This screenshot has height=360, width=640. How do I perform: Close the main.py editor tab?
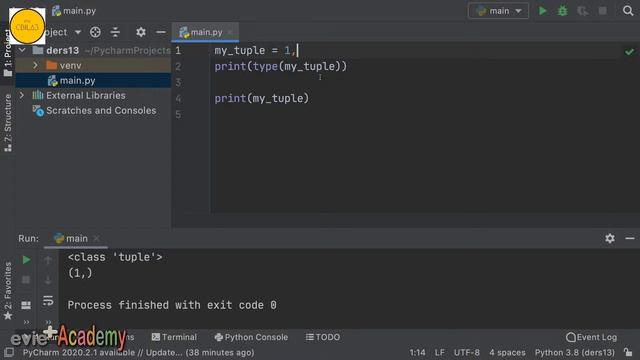point(230,32)
